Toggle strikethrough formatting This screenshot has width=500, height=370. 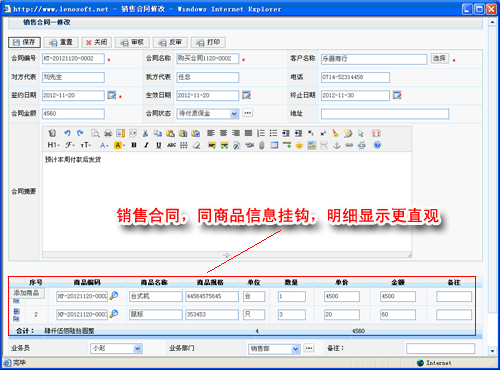(171, 145)
